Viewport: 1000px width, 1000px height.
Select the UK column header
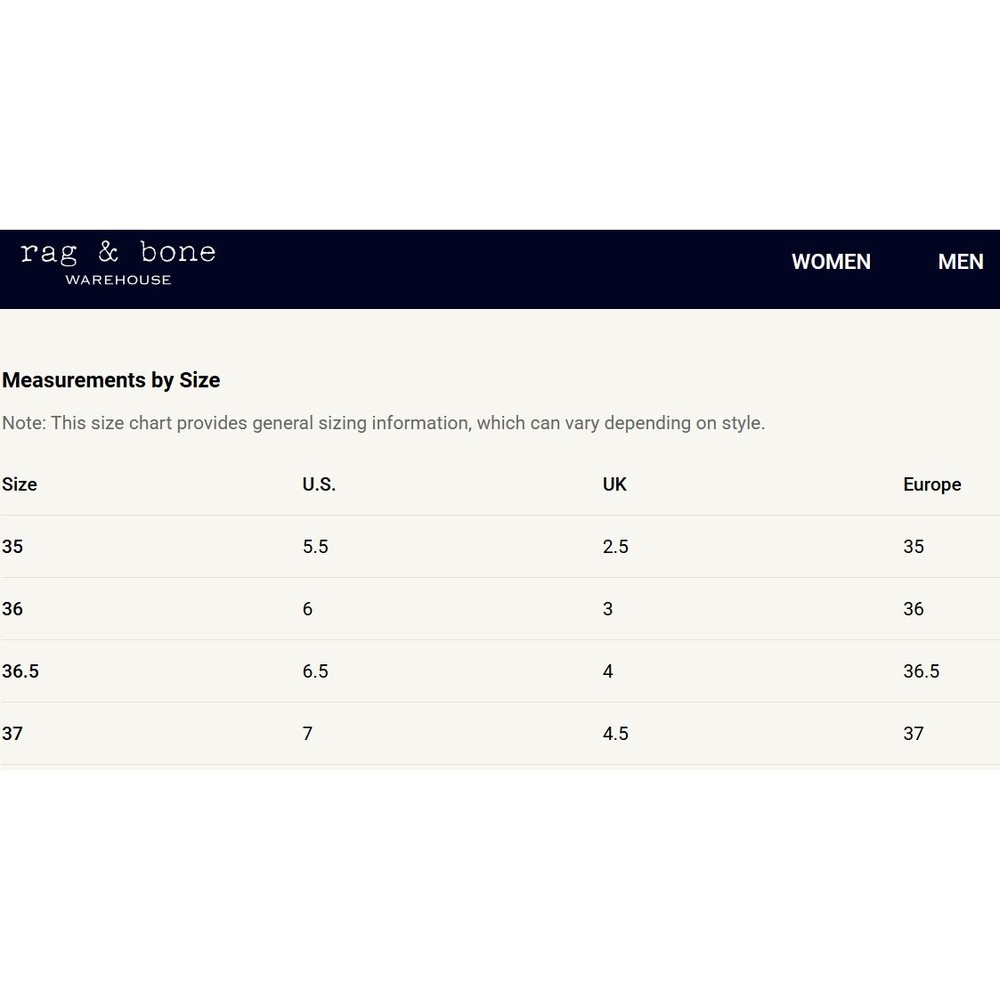coord(614,484)
